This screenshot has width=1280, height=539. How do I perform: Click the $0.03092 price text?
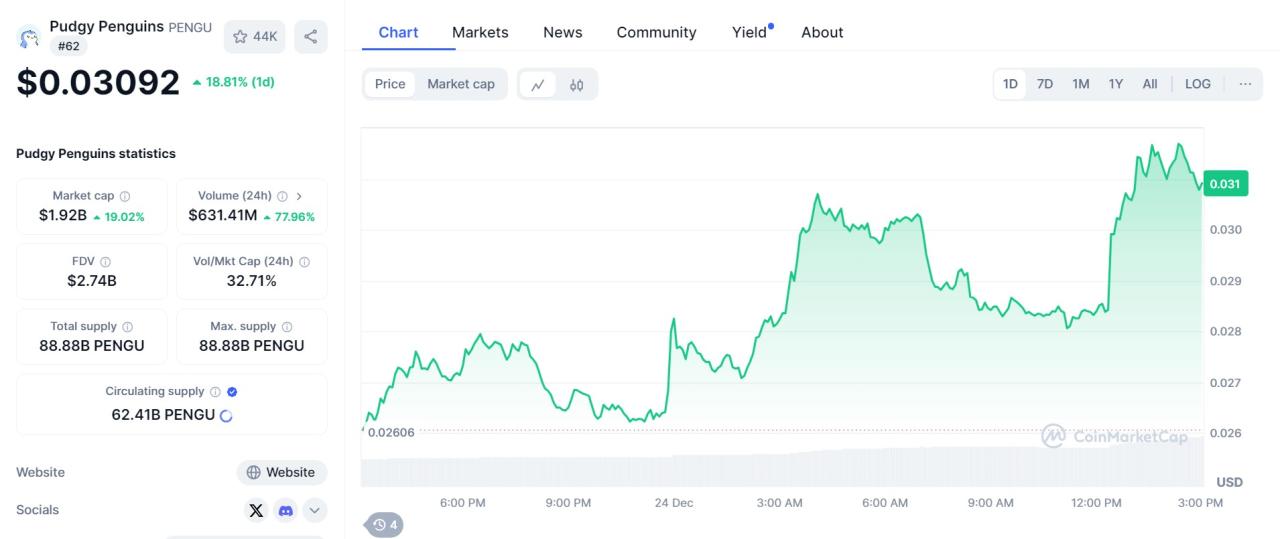tap(98, 82)
